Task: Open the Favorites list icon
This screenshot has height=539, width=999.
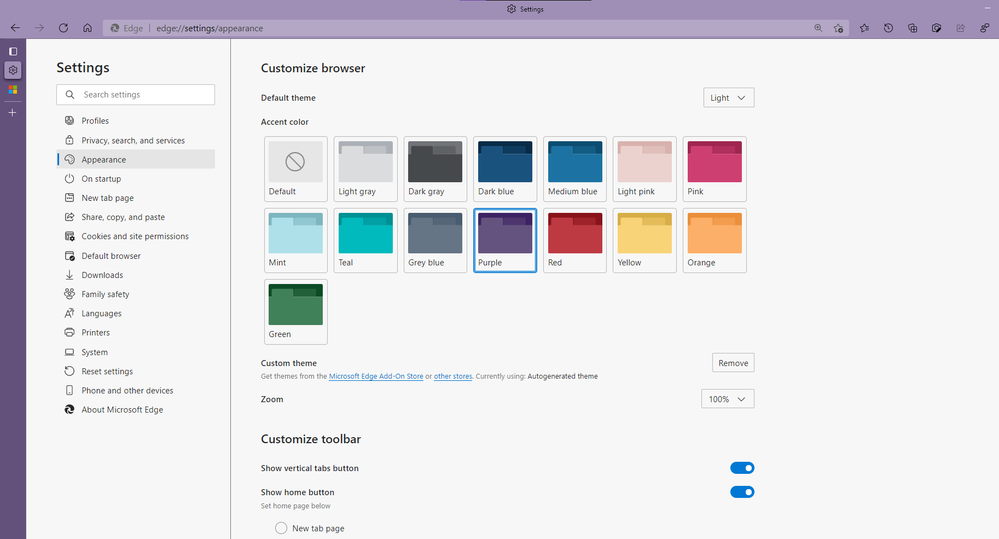Action: tap(865, 28)
